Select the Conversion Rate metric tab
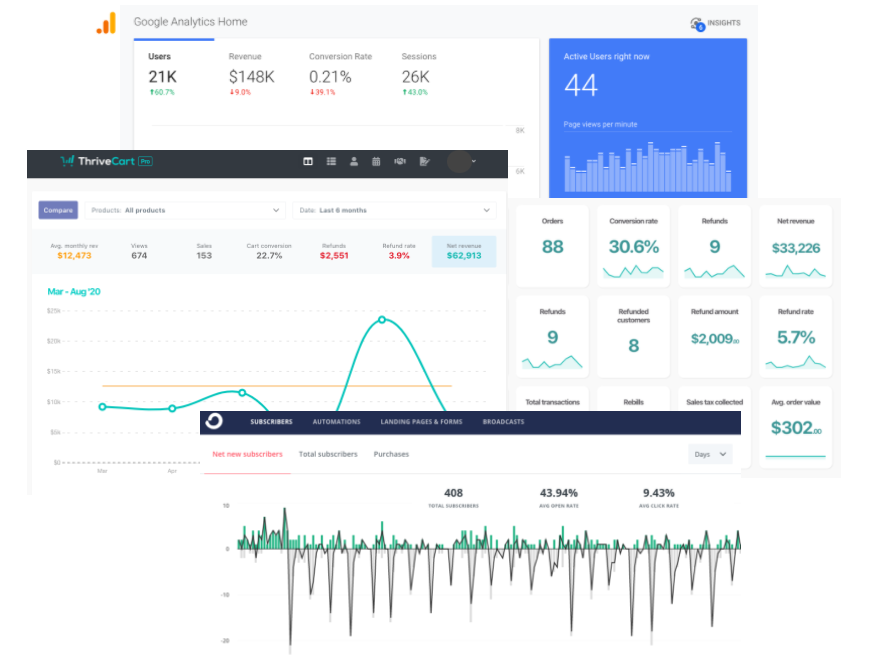The width and height of the screenshot is (887, 660). pyautogui.click(x=340, y=75)
